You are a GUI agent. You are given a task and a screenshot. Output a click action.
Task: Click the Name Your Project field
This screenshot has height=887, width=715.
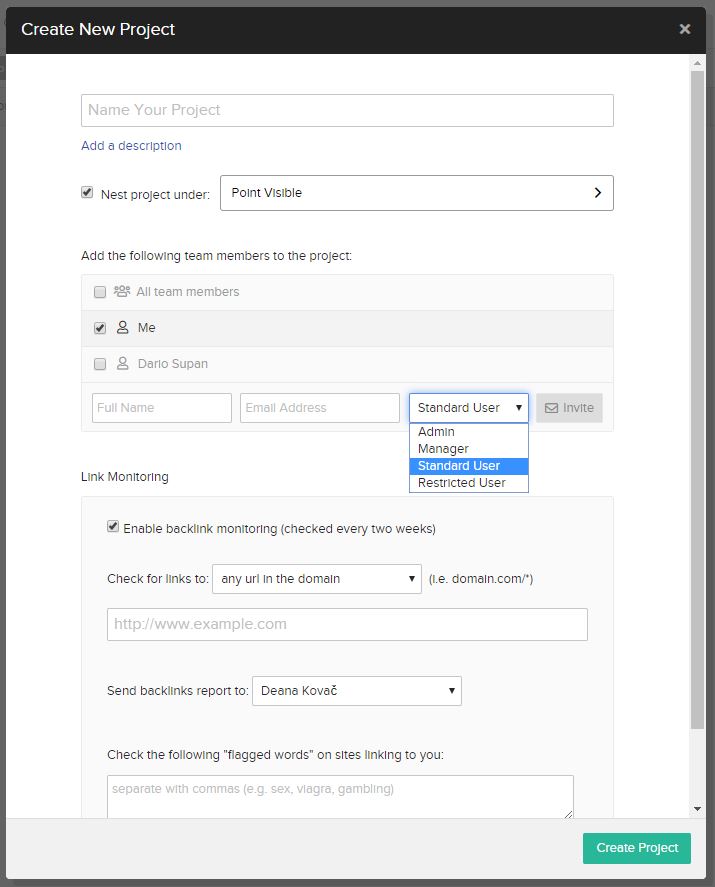tap(347, 110)
